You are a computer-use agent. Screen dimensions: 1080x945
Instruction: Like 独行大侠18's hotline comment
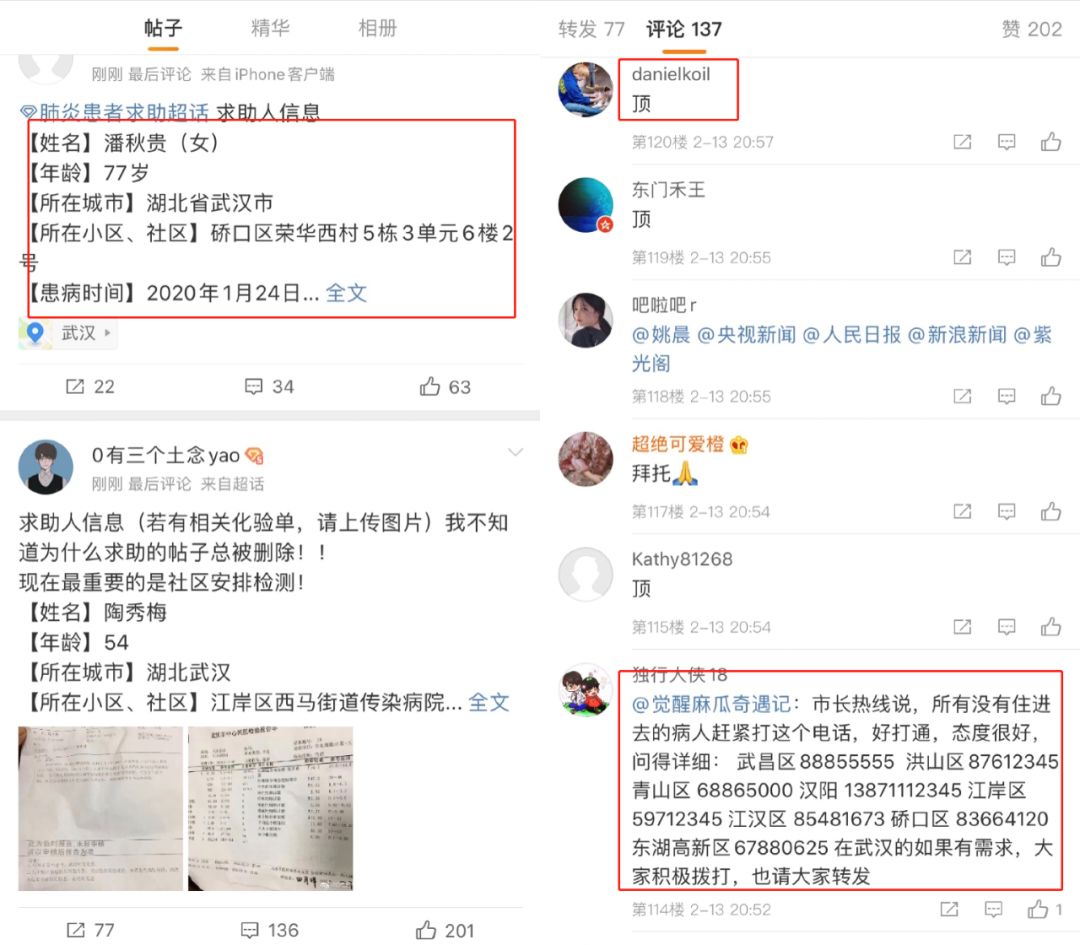point(1043,909)
